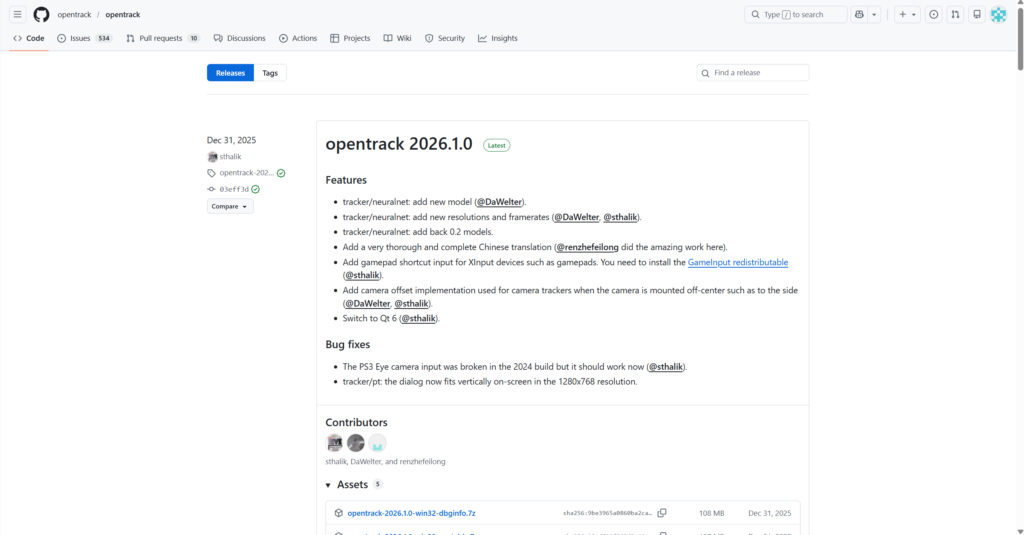Open the notifications inbox icon
Viewport: 1024px width, 535px height.
[977, 14]
